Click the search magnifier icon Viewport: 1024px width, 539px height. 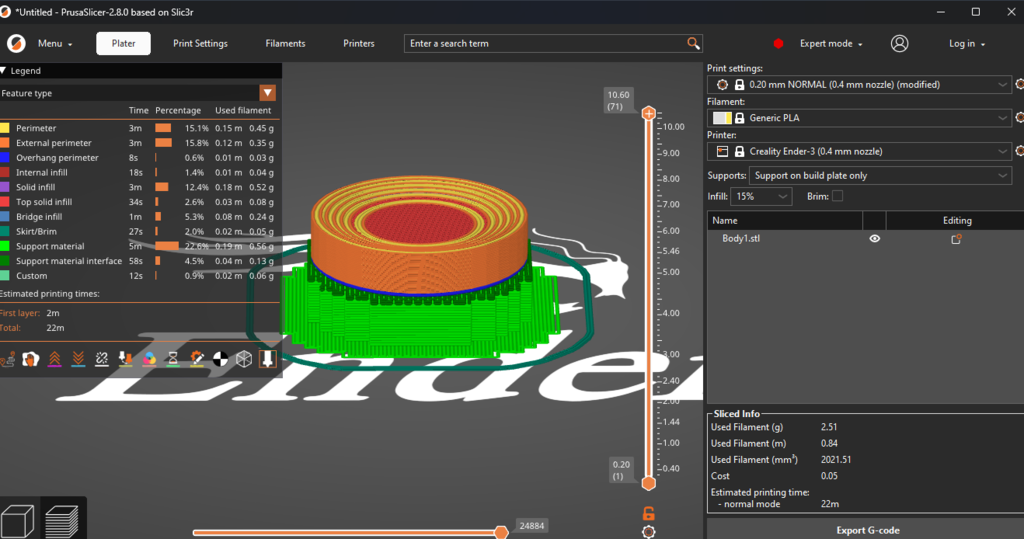pos(693,43)
